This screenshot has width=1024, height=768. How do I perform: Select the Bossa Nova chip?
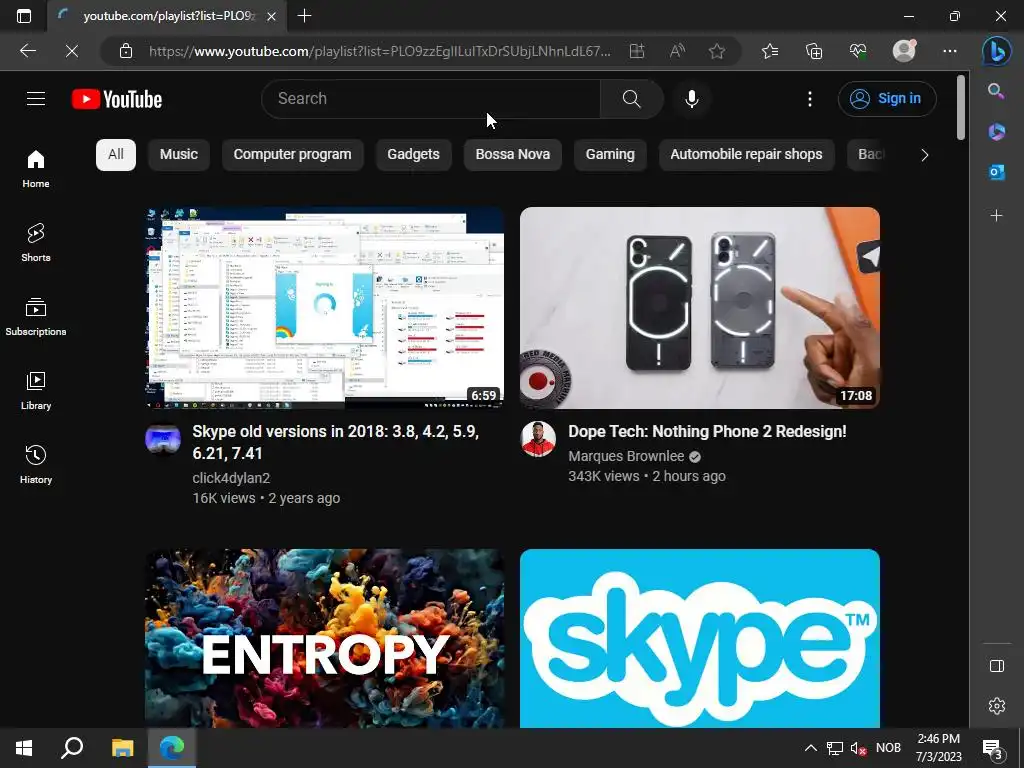(513, 155)
